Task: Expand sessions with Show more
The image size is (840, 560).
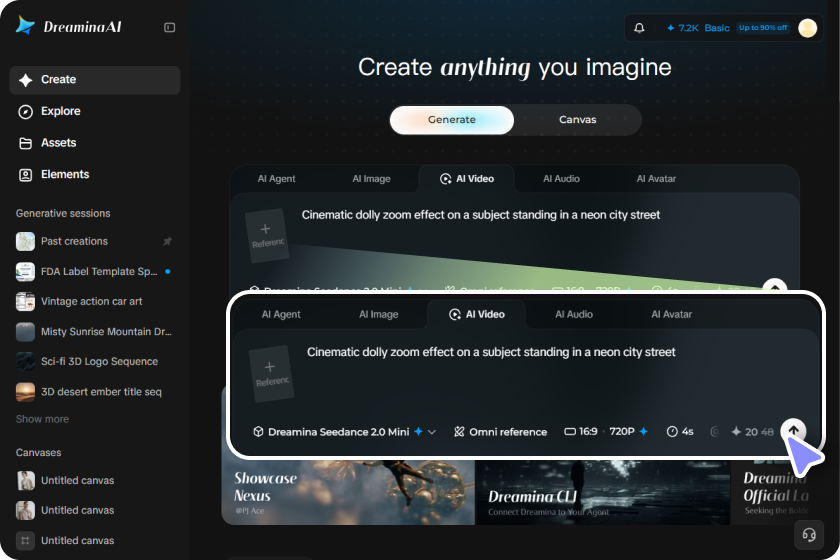Action: [42, 420]
